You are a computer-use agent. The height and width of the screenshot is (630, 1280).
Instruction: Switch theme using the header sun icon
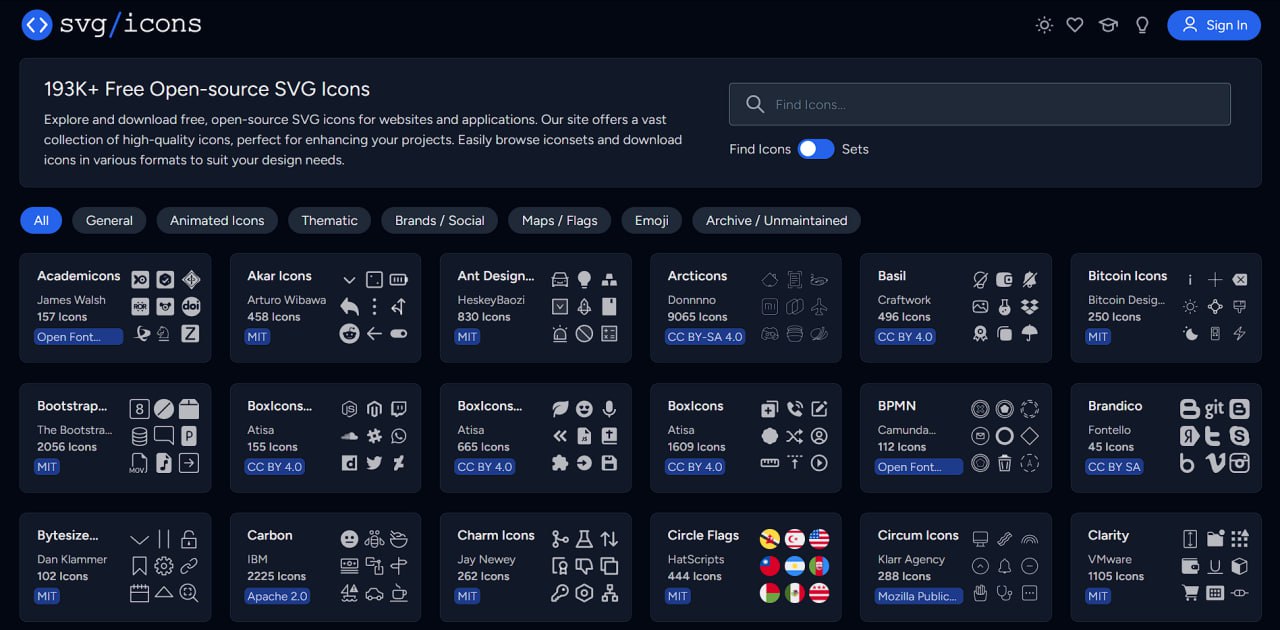pyautogui.click(x=1044, y=25)
